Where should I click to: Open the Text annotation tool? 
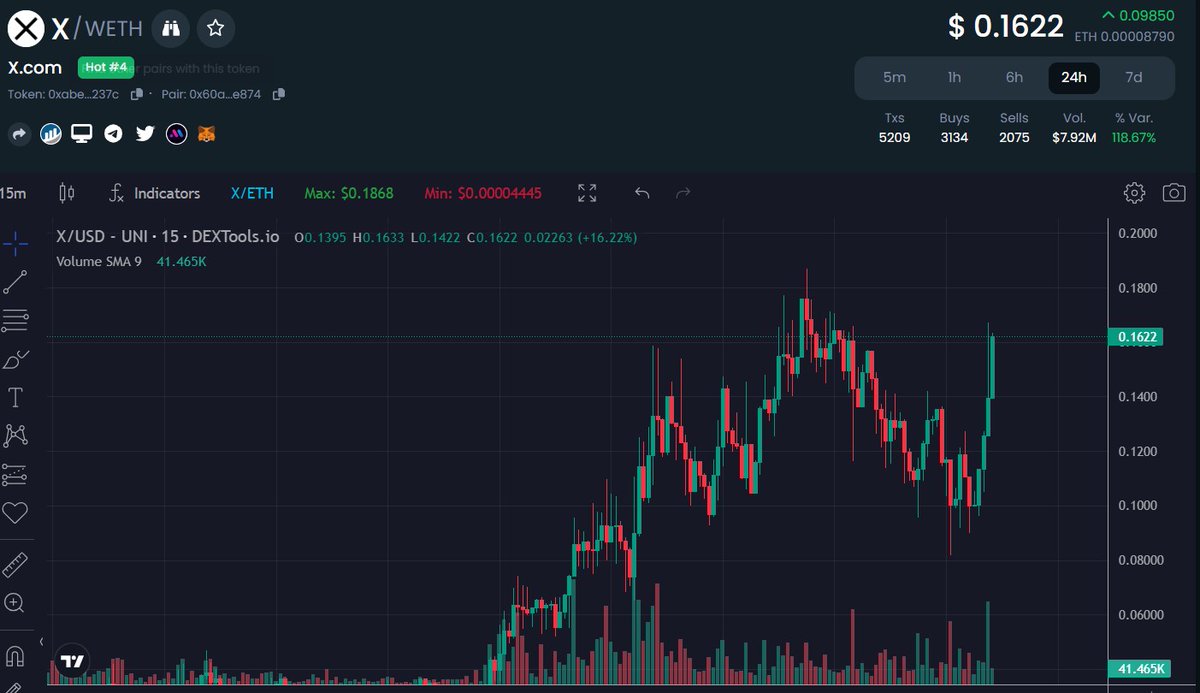click(17, 396)
